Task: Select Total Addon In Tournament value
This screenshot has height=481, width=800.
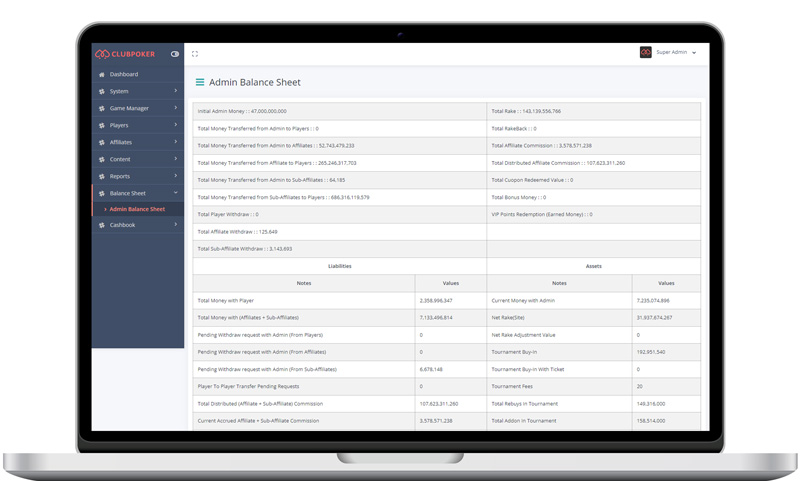Action: [x=651, y=421]
